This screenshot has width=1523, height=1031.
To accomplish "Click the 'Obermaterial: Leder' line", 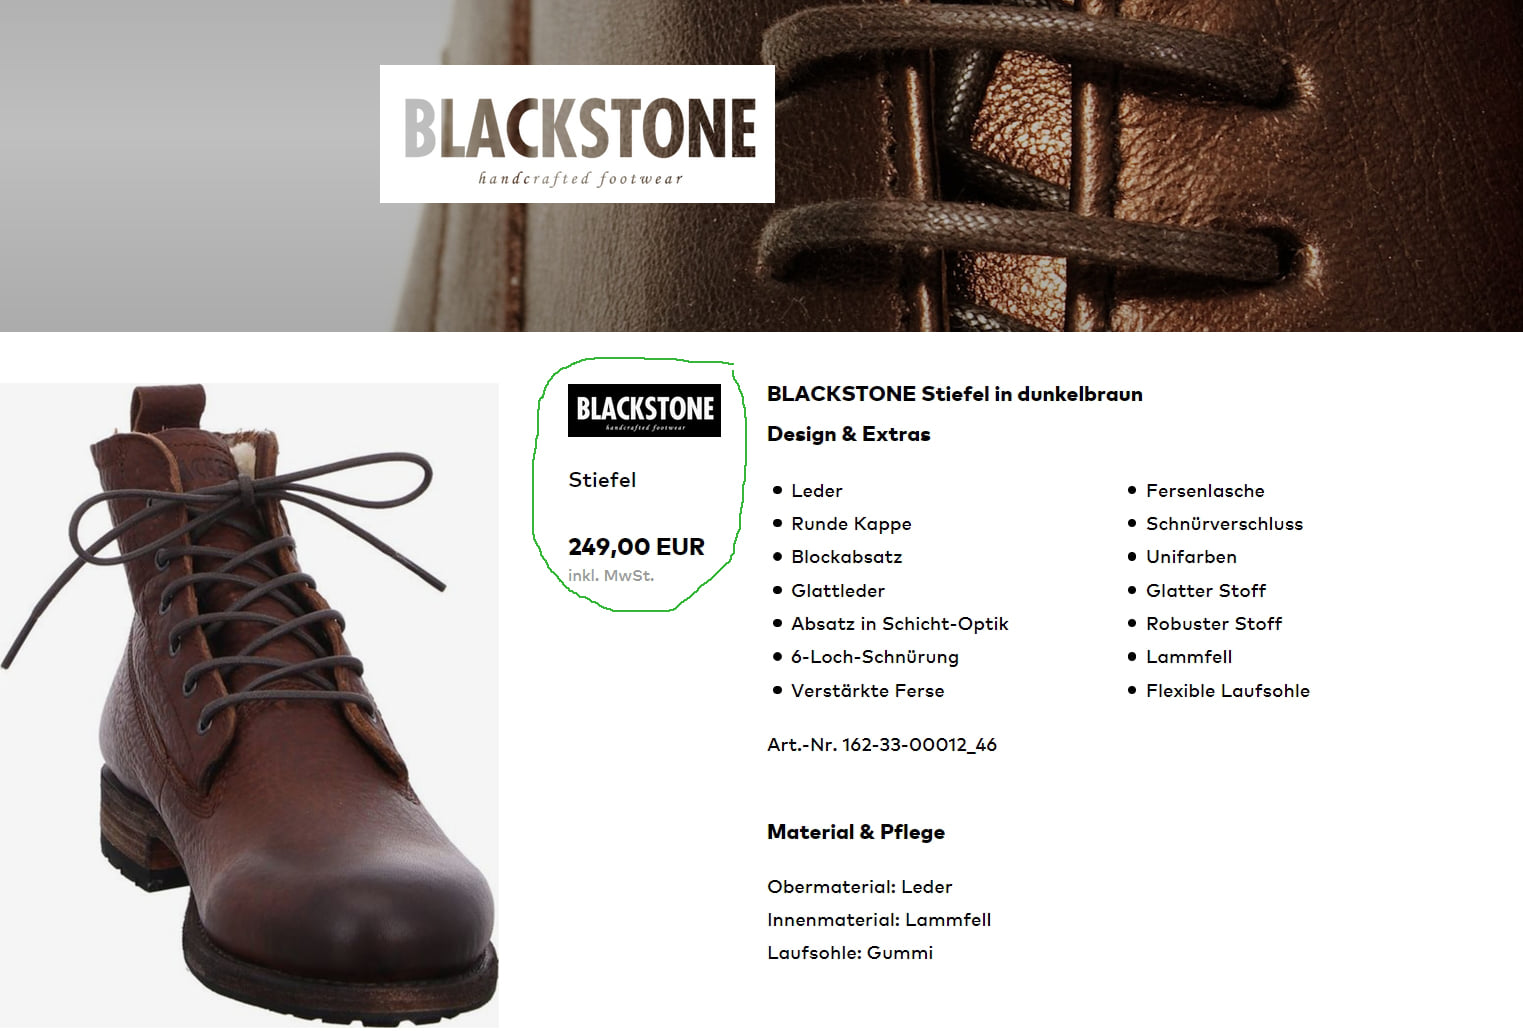I will [860, 887].
